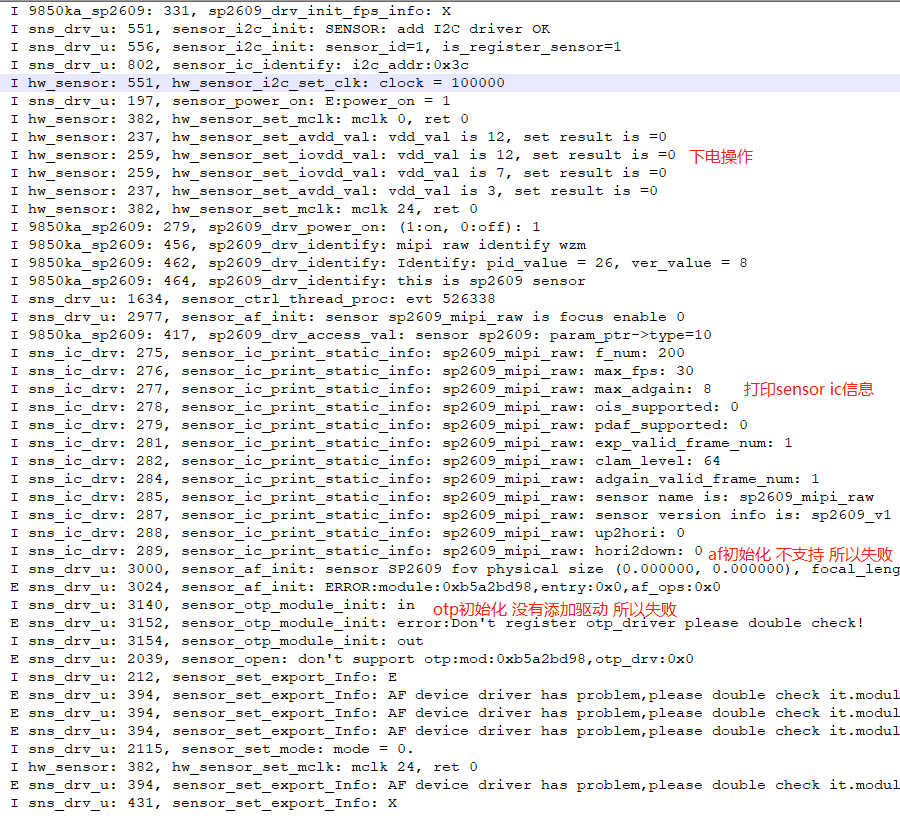Select 'this is sp2609 sensor' line
This screenshot has height=816, width=900.
coord(298,281)
